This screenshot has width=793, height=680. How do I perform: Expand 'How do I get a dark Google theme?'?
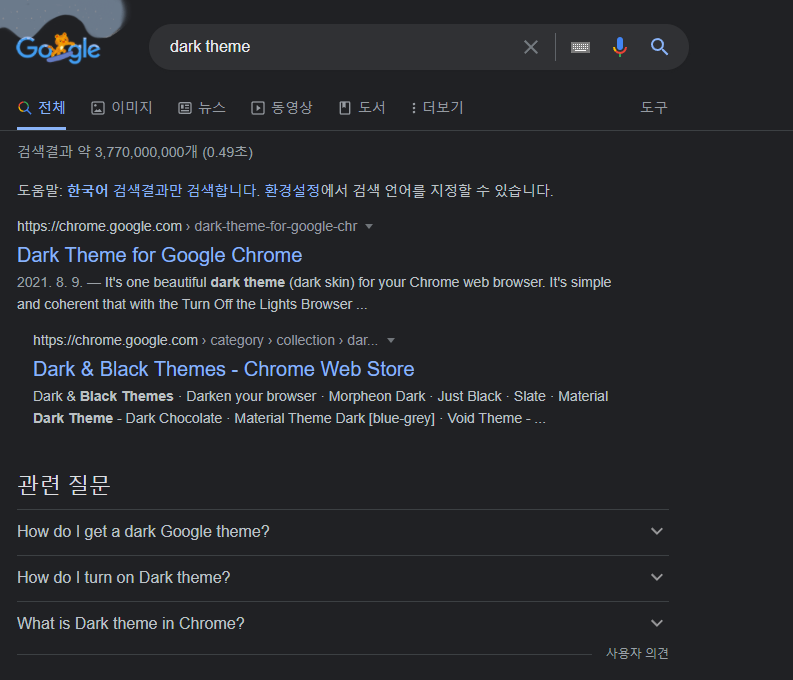tap(343, 532)
